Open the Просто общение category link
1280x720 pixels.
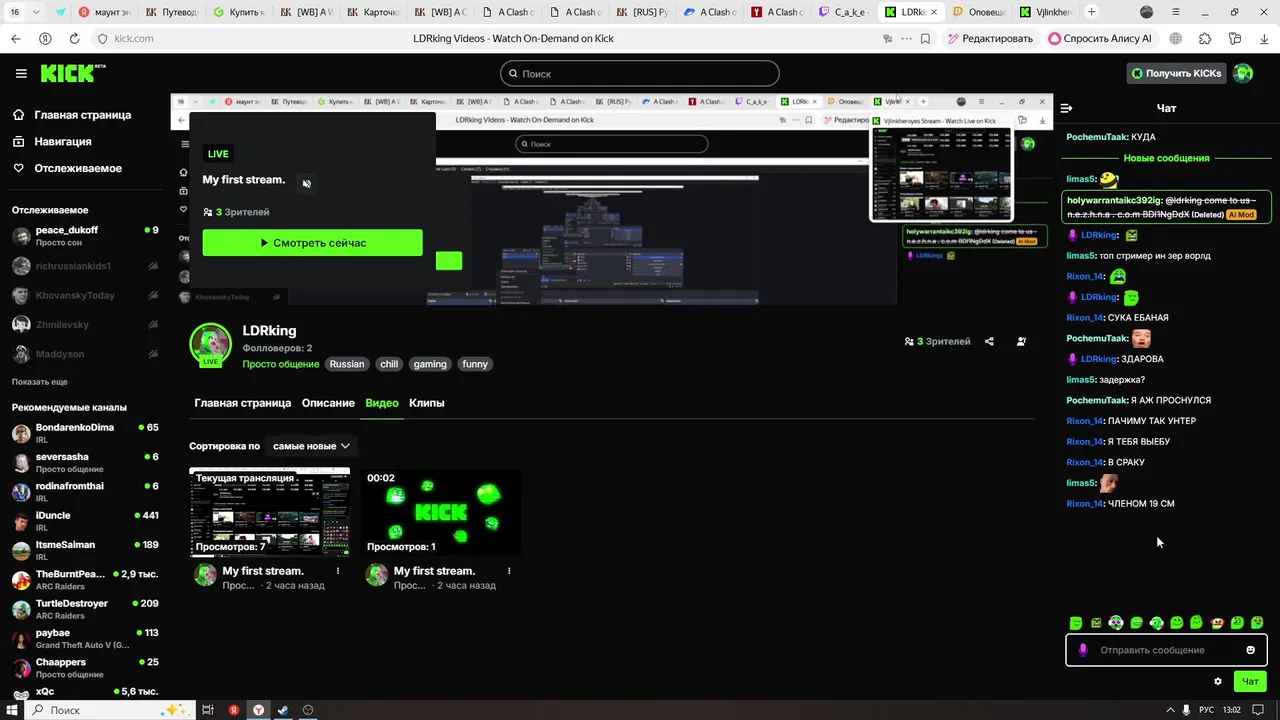[x=280, y=364]
